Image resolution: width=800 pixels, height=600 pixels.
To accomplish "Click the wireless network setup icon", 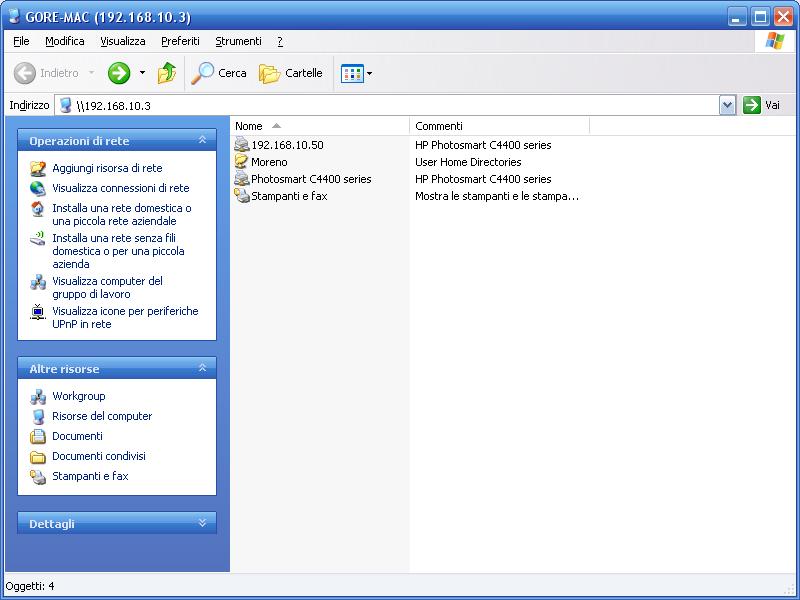I will pos(38,239).
